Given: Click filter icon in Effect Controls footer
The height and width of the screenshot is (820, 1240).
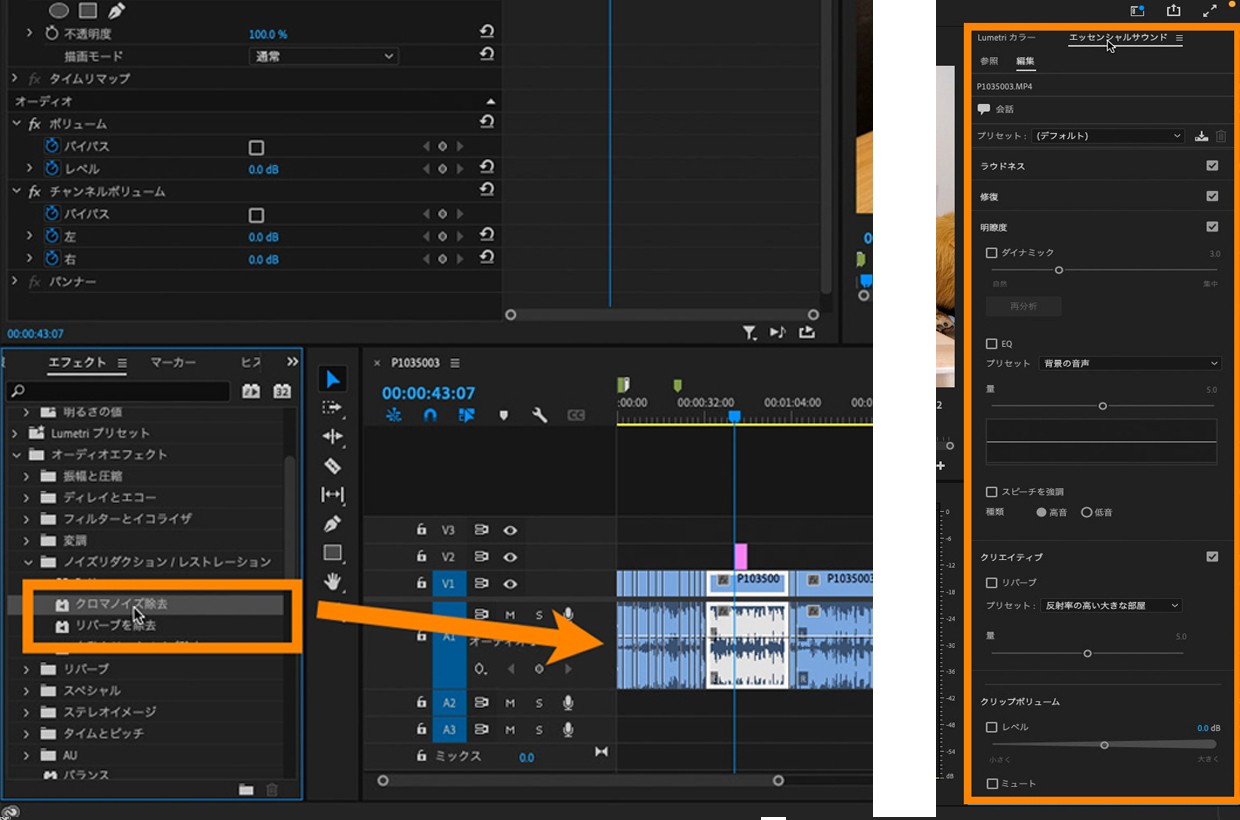Looking at the screenshot, I should point(749,333).
